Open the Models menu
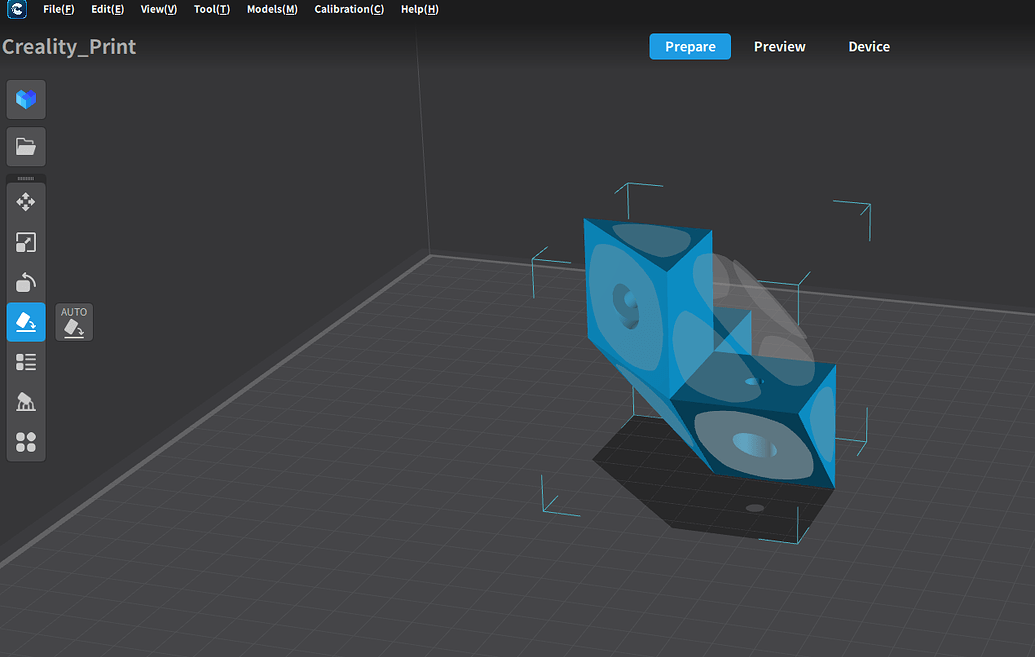The height and width of the screenshot is (657, 1035). pyautogui.click(x=272, y=9)
